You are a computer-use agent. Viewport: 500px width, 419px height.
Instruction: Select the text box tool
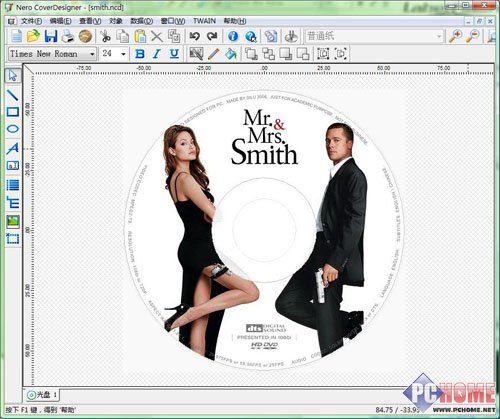(13, 165)
